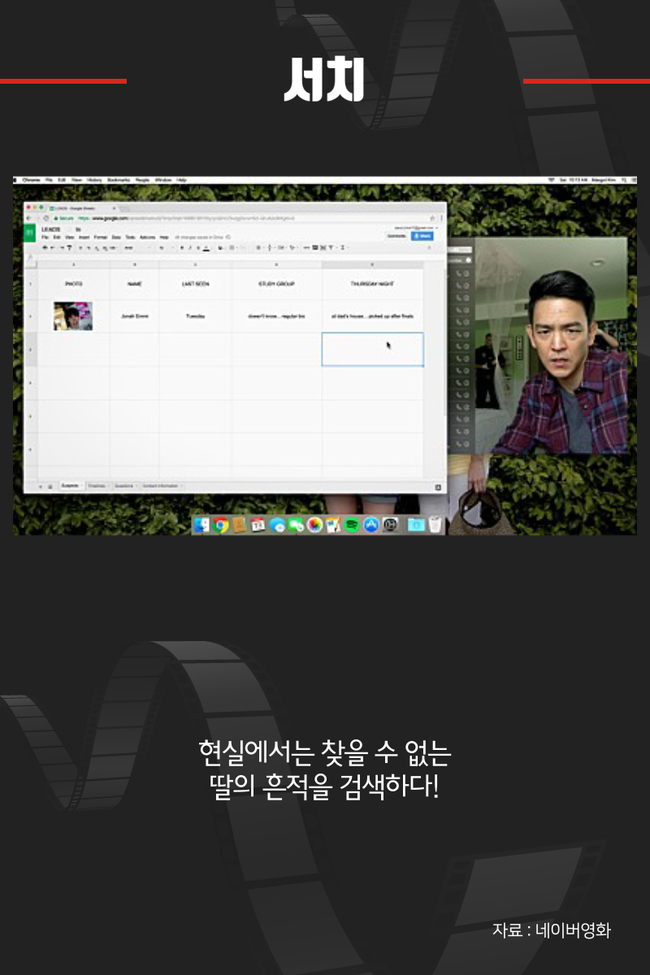The image size is (650, 975).
Task: Select the paint format tool
Action: click(69, 247)
